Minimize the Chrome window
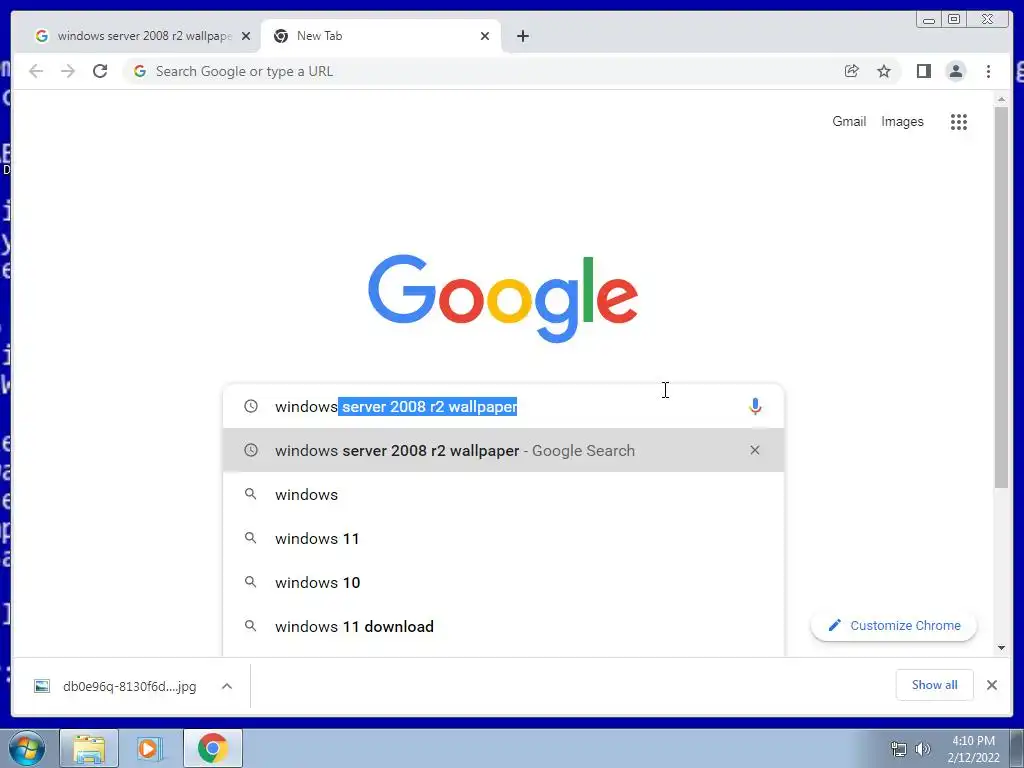 coord(929,19)
